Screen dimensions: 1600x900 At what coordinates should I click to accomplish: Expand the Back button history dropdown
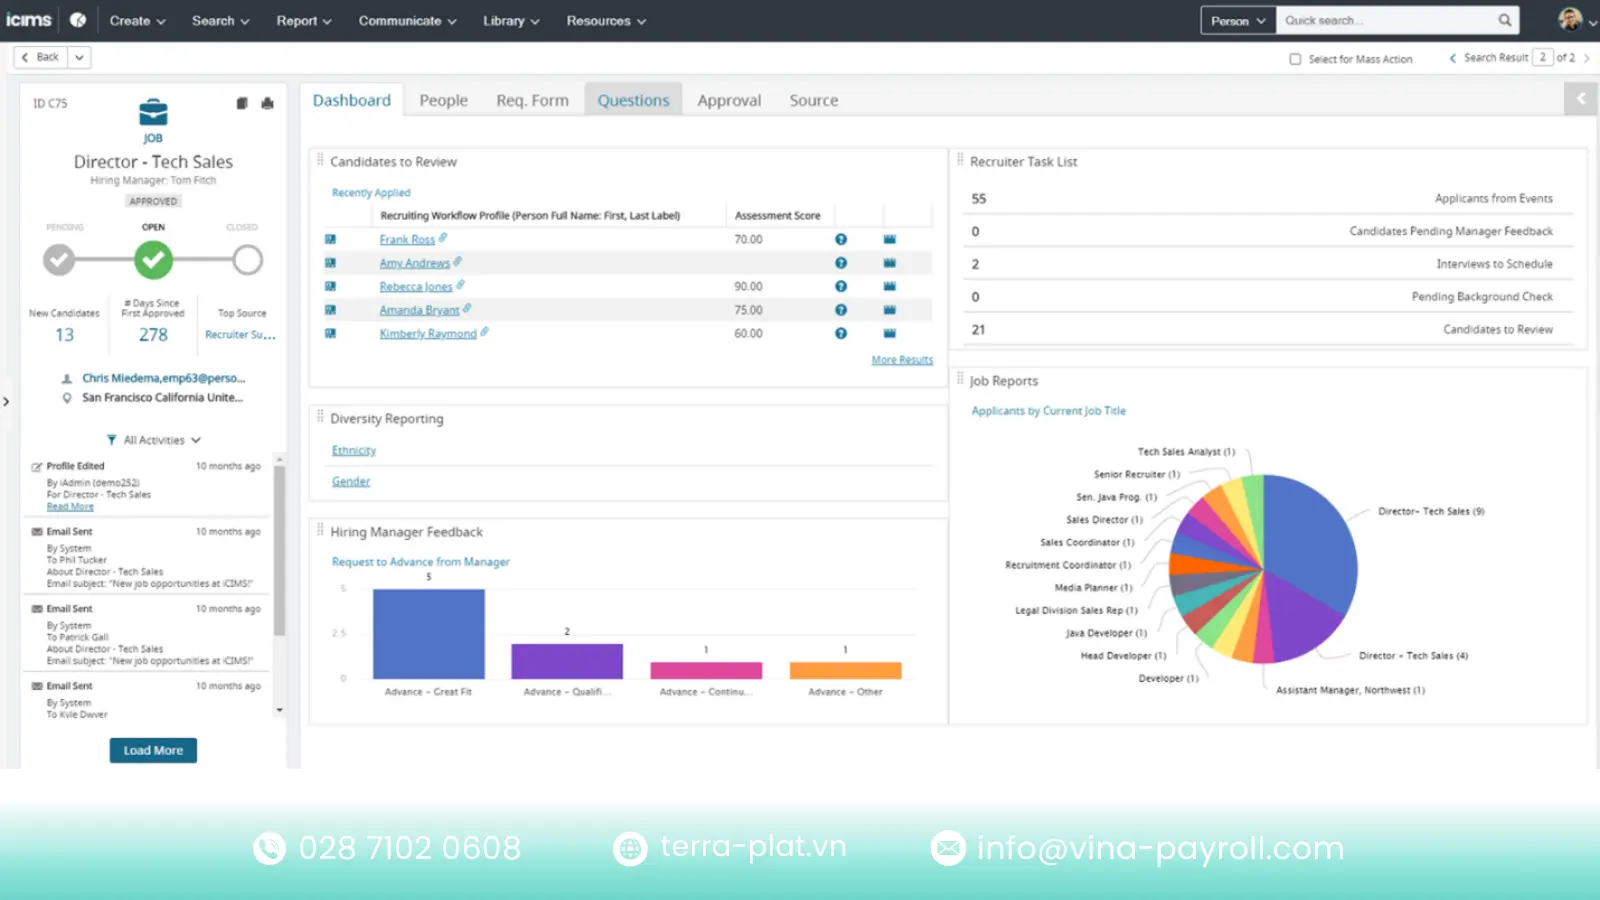point(80,57)
